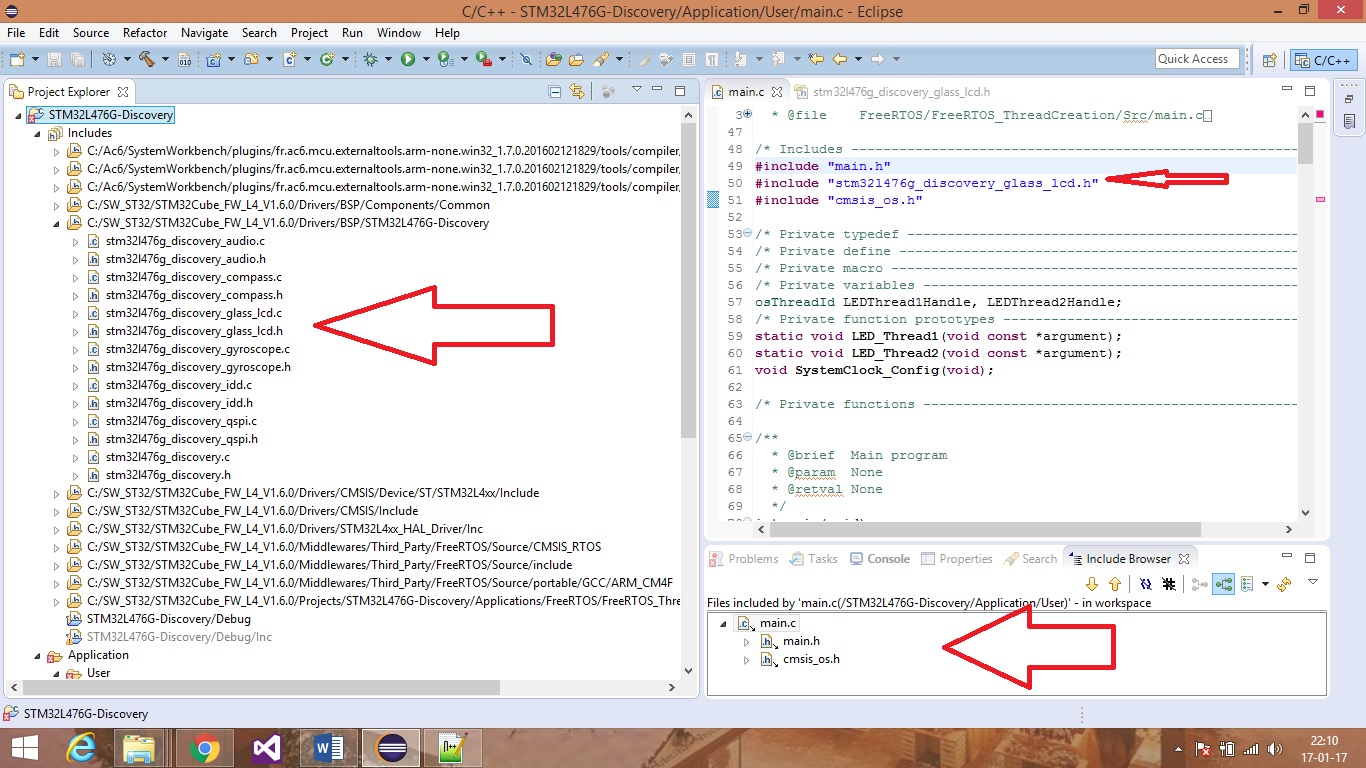
Task: Open Google Chrome from the taskbar
Action: click(x=204, y=748)
